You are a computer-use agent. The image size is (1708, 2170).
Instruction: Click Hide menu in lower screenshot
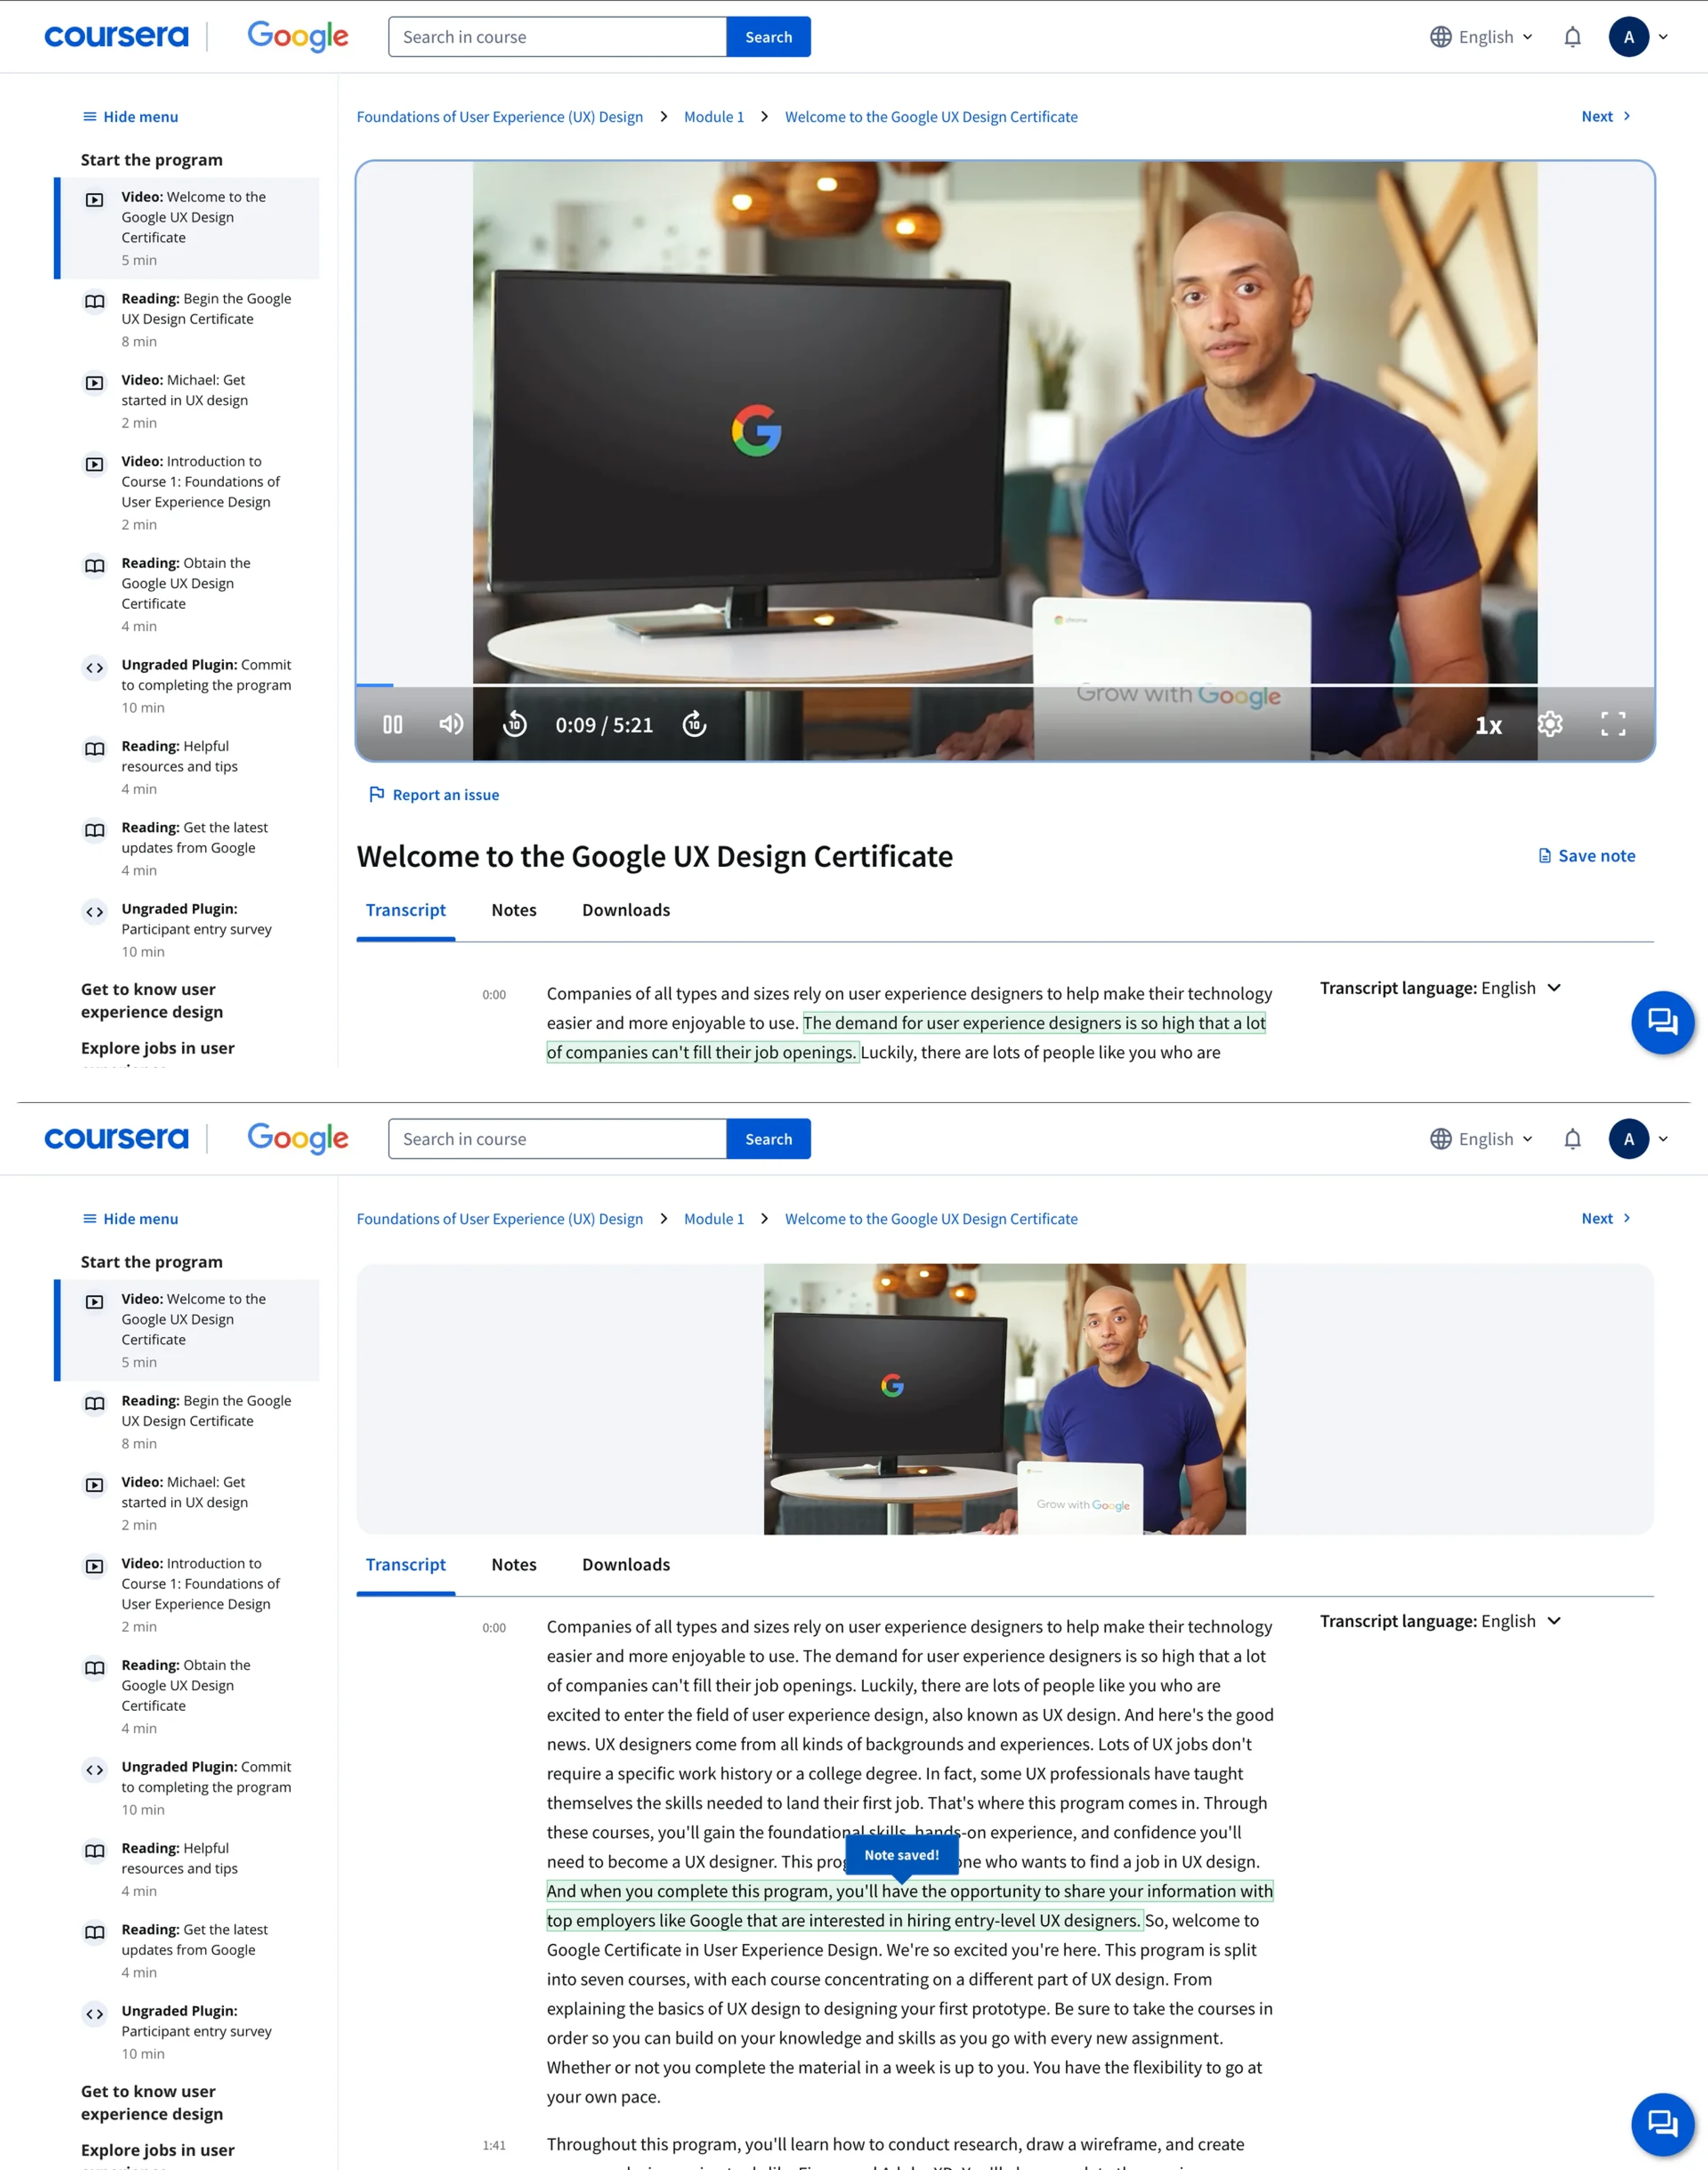pos(130,1219)
